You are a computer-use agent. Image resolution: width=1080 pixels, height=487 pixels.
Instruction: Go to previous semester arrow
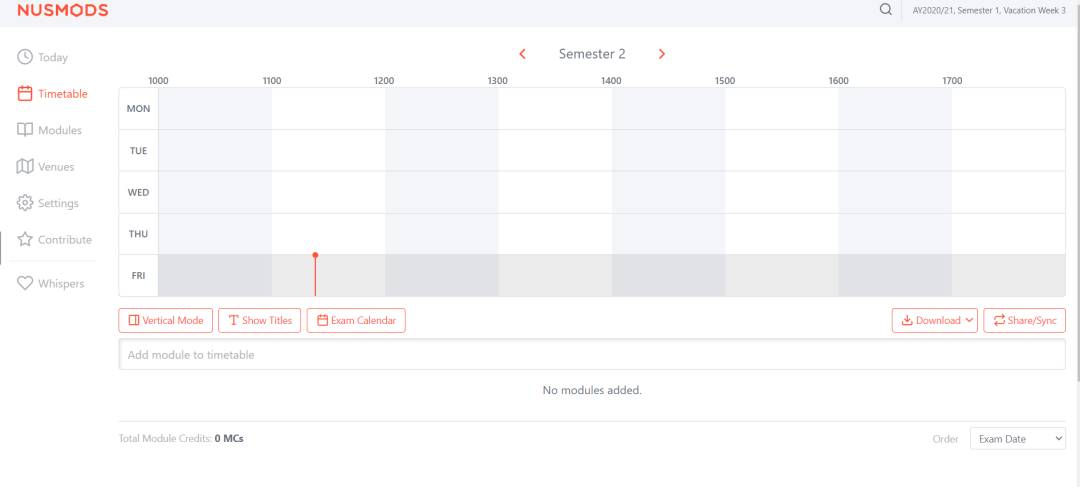click(x=522, y=54)
